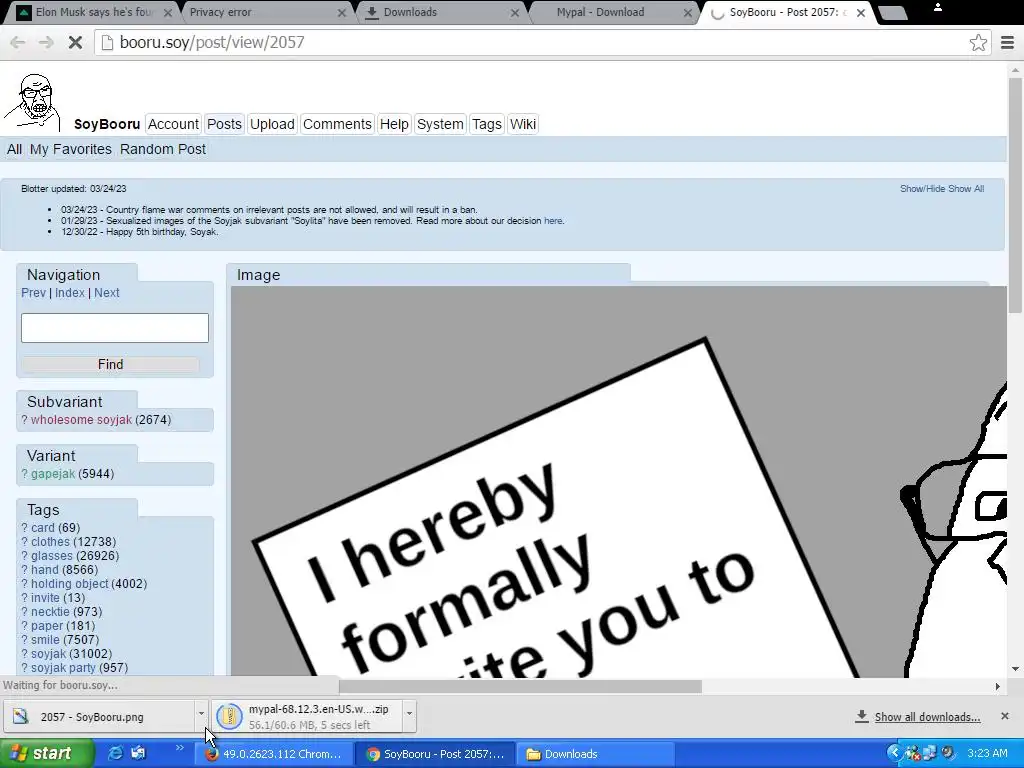Screen dimensions: 1024x768
Task: Close the Elon Musk tab
Action: pos(168,12)
